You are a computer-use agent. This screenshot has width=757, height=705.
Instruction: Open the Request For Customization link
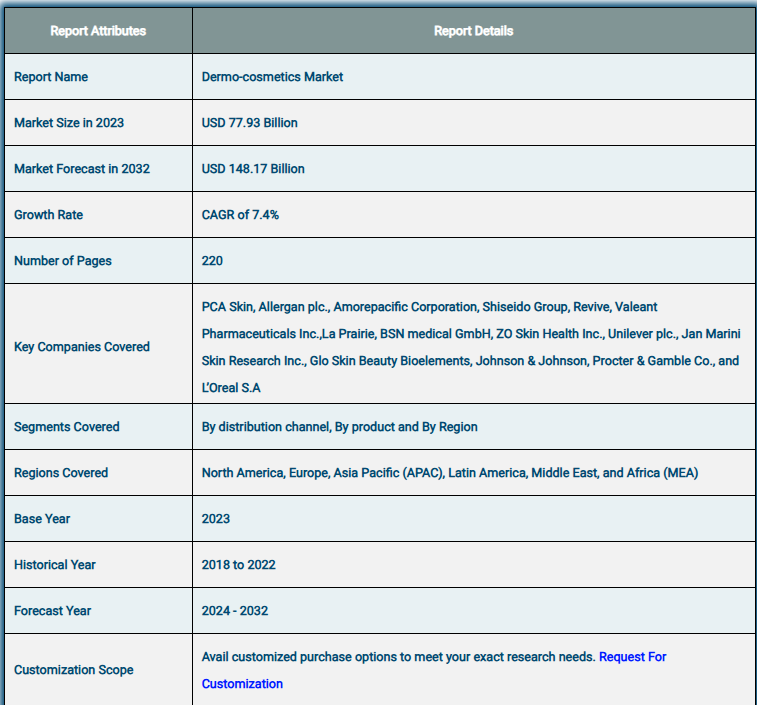(x=632, y=657)
